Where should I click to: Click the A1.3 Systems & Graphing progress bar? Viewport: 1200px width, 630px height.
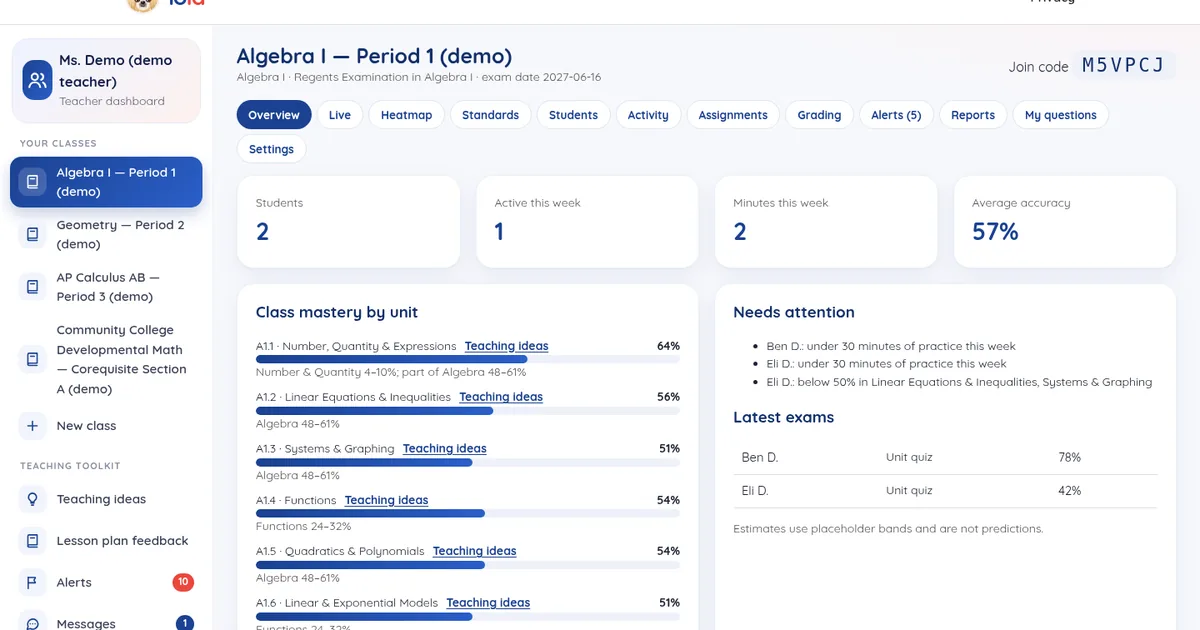coord(468,462)
